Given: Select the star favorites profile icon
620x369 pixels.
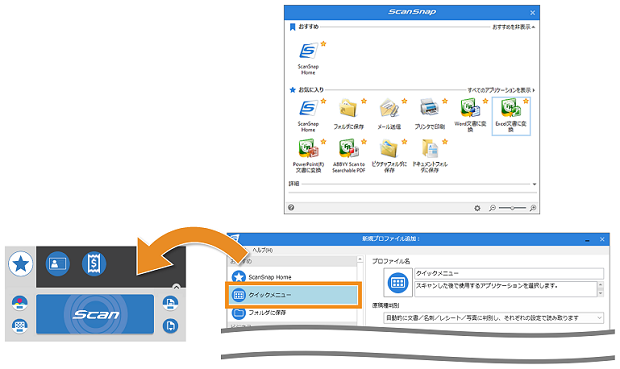Looking at the screenshot, I should 21,264.
